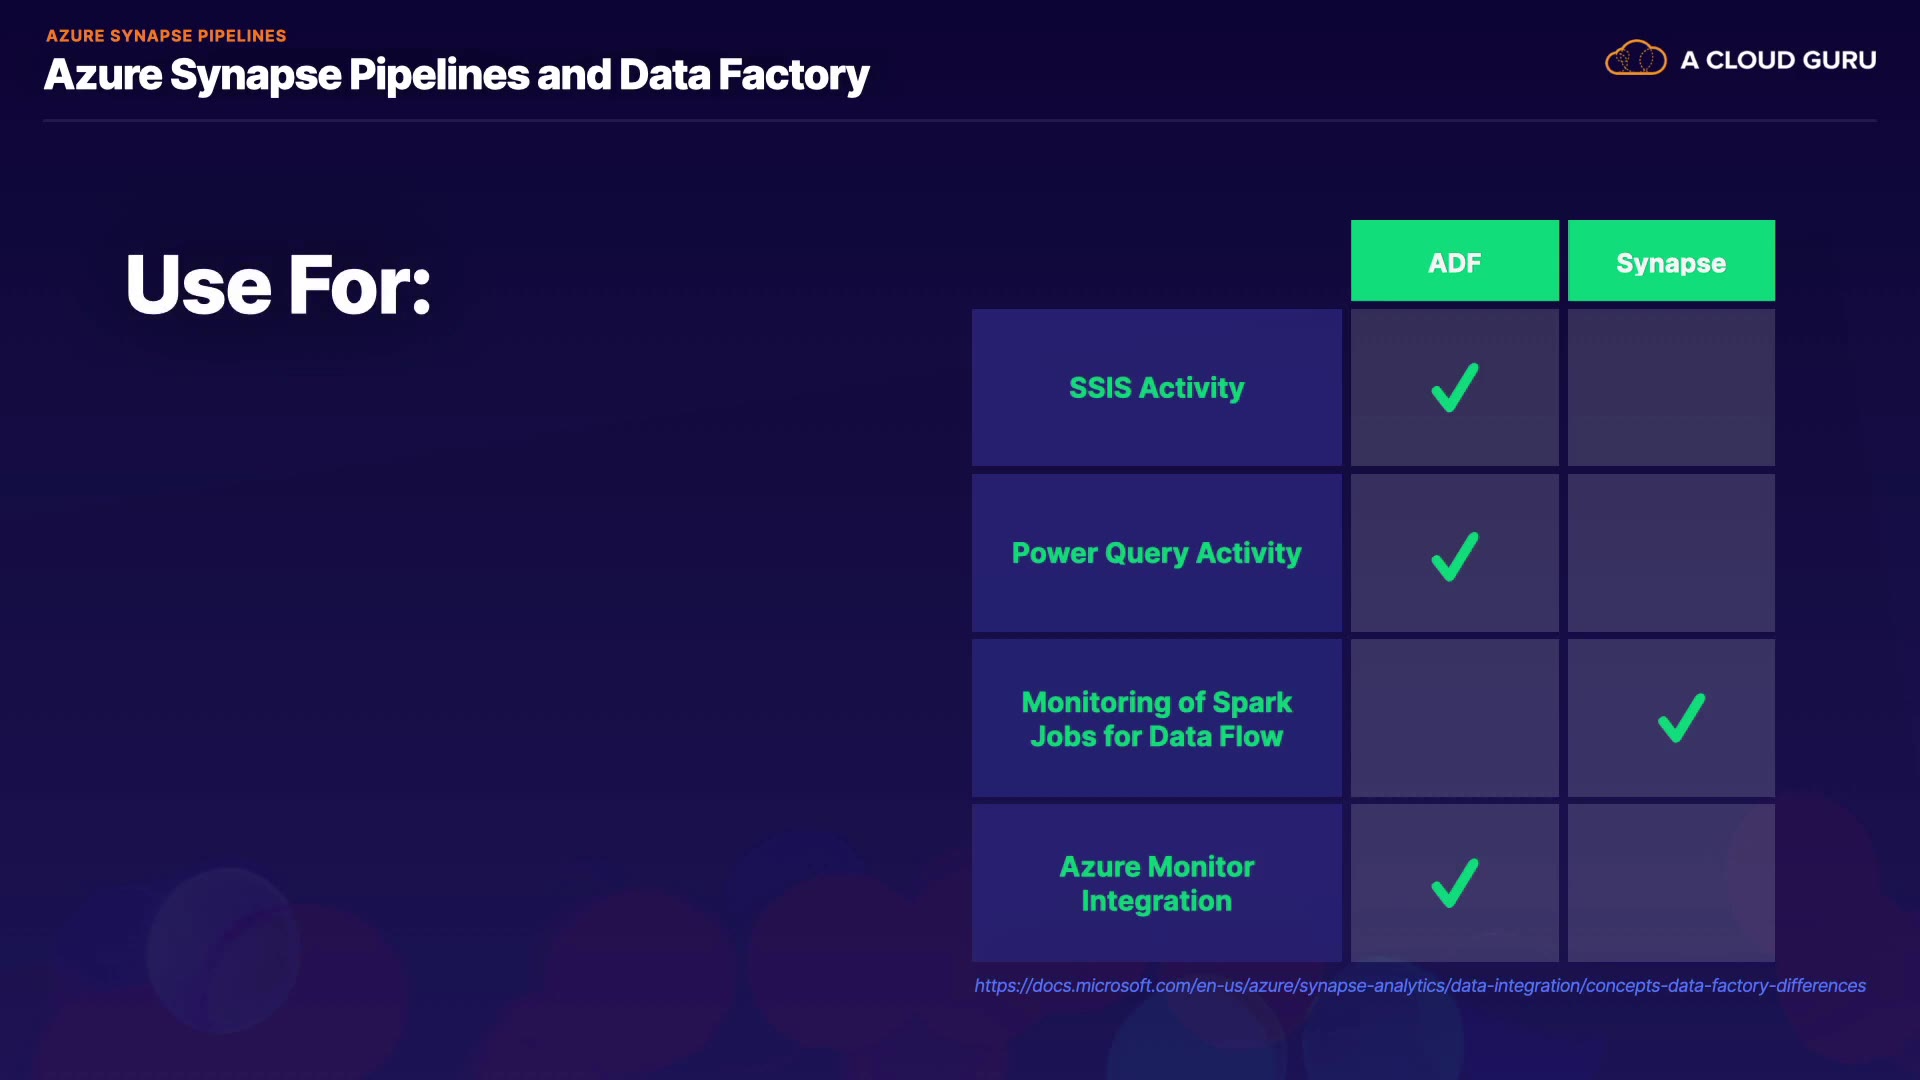This screenshot has width=1920, height=1080.
Task: Click the Azure Monitor Integration row label
Action: pos(1156,884)
